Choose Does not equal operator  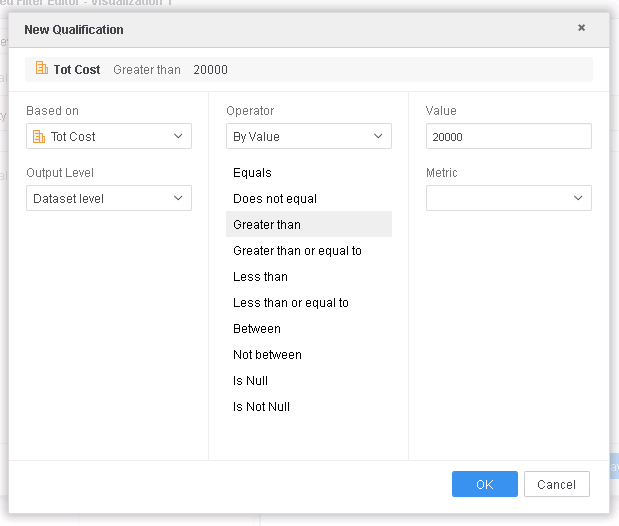pyautogui.click(x=275, y=199)
